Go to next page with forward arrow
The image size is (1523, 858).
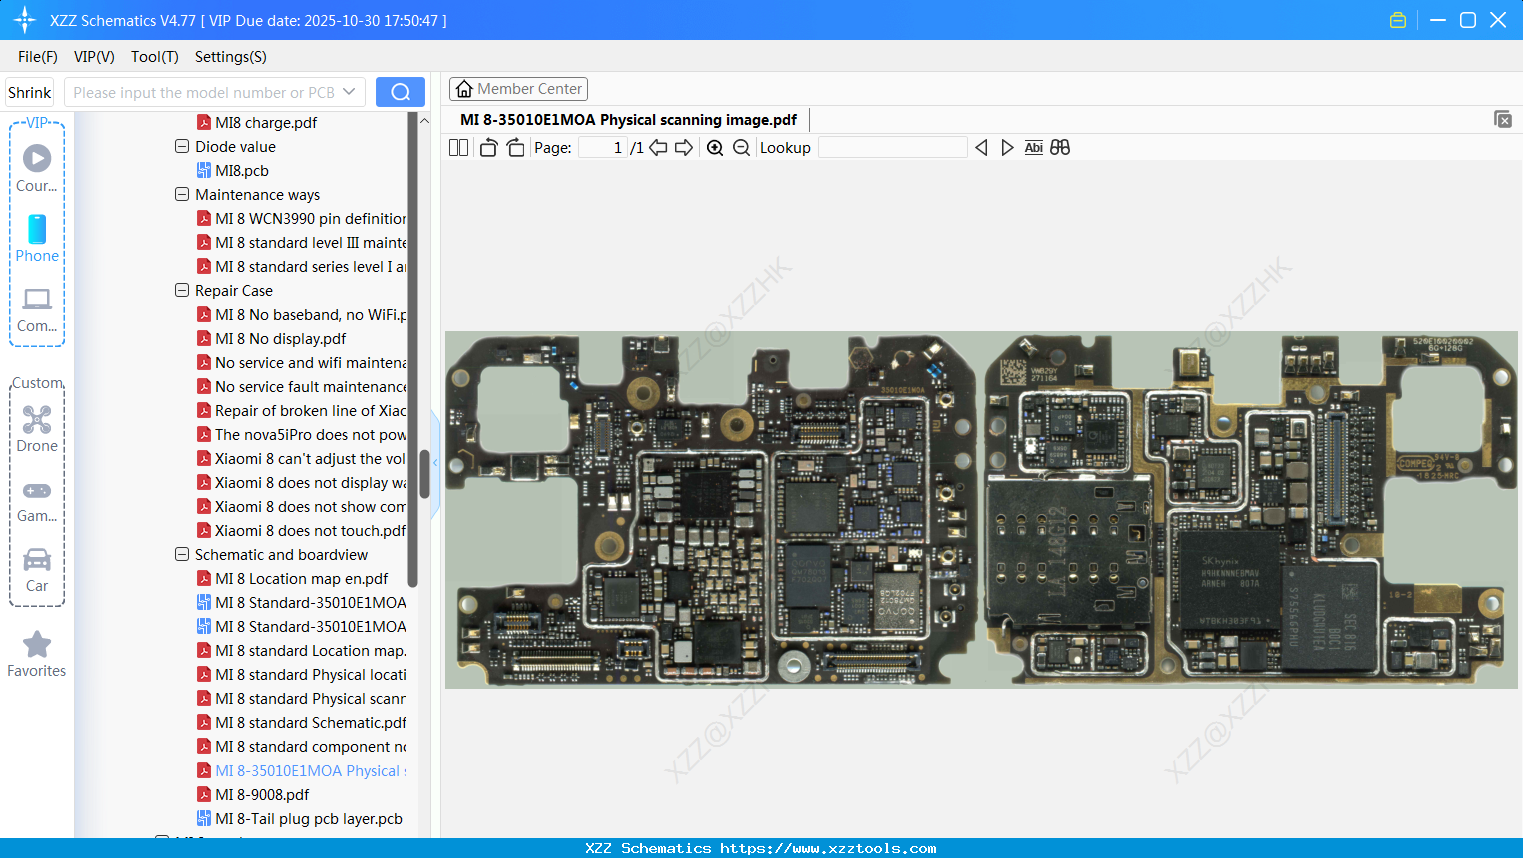coord(683,147)
